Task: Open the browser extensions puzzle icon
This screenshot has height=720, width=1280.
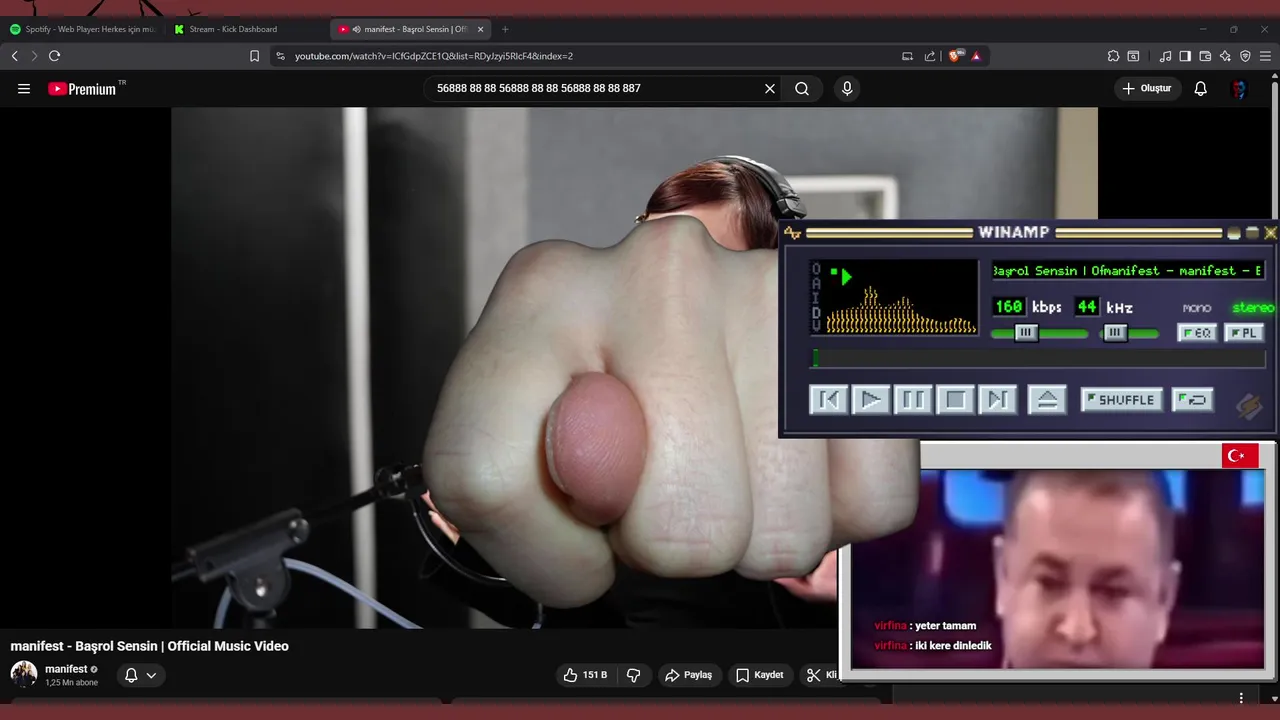Action: coord(1113,56)
